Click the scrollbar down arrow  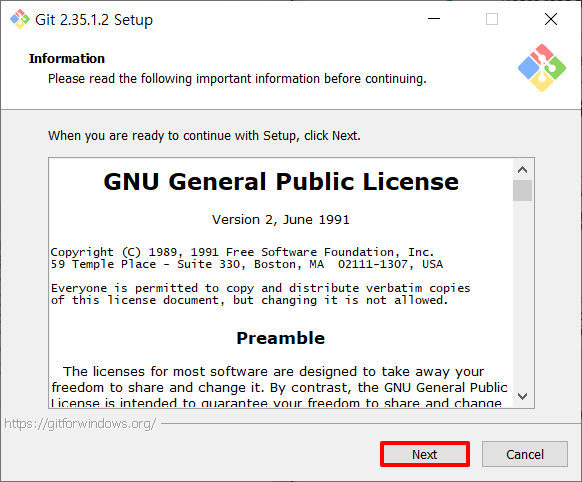click(x=522, y=396)
